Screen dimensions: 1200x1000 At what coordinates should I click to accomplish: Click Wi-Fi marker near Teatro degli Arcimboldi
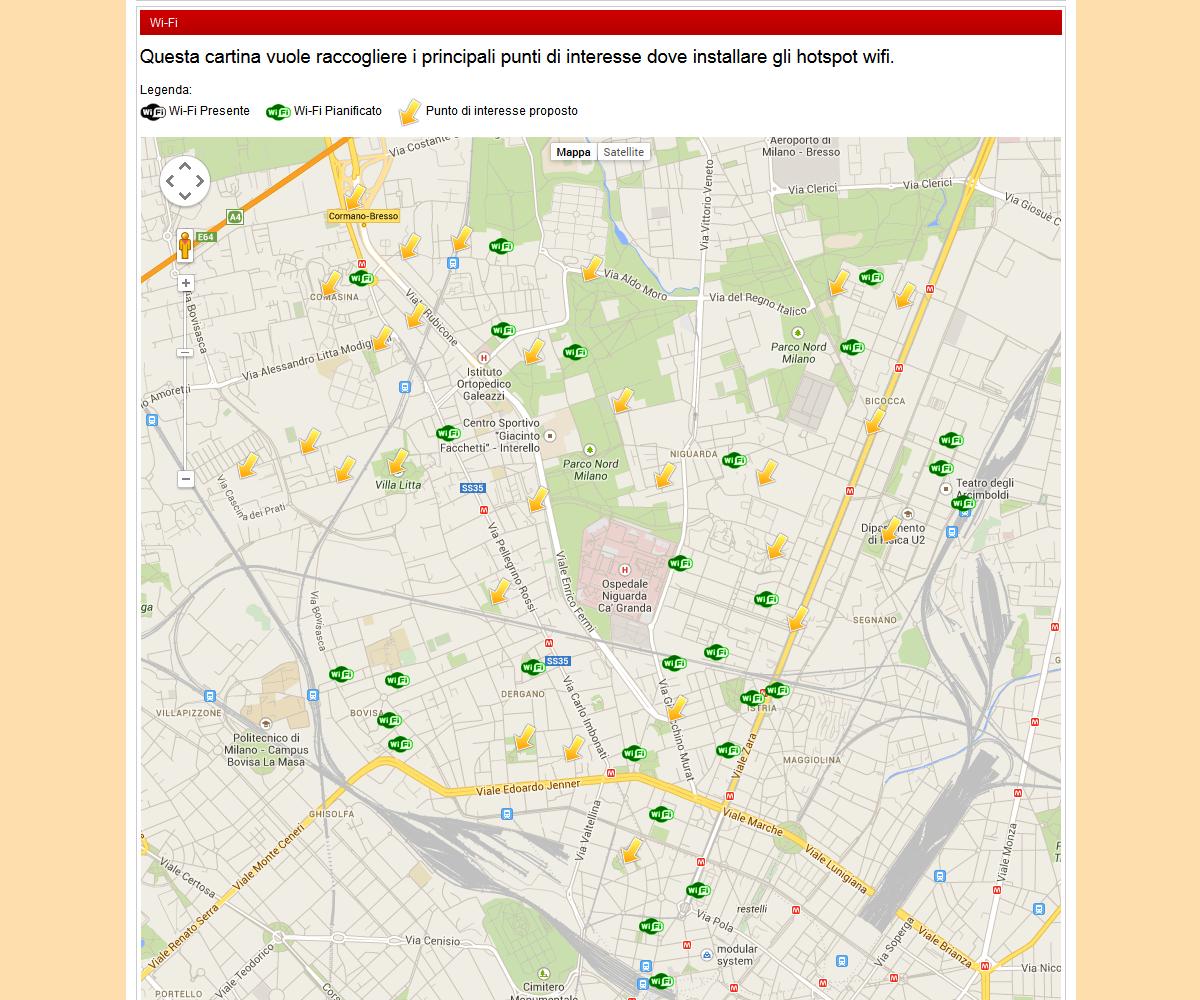[x=962, y=503]
